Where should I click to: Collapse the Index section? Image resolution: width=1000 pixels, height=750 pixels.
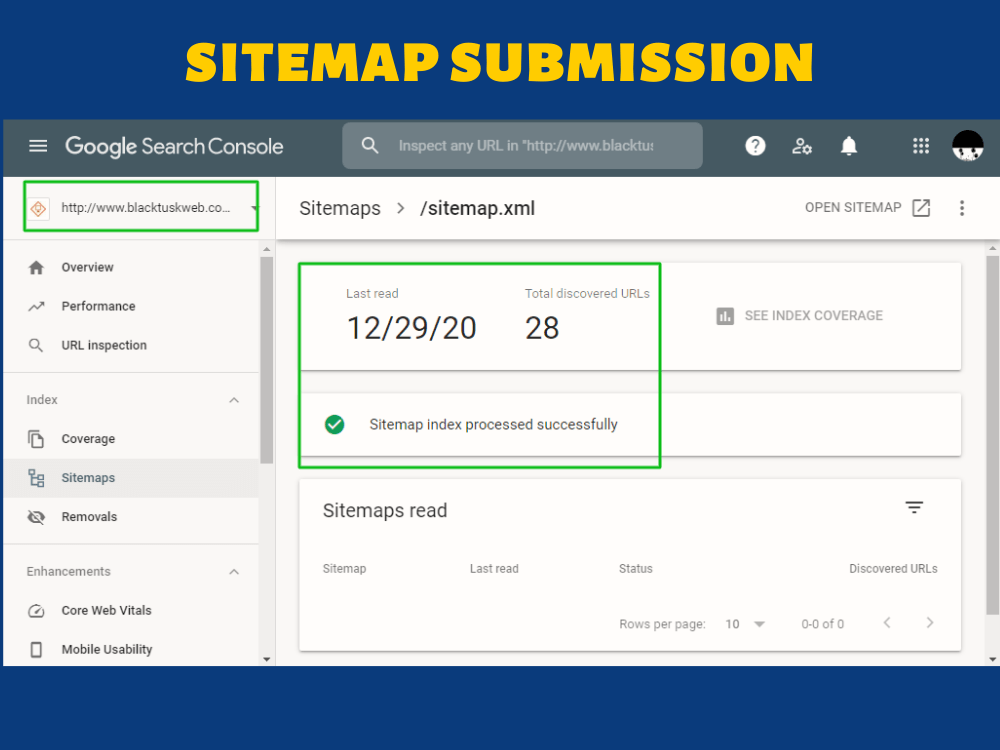pos(234,401)
